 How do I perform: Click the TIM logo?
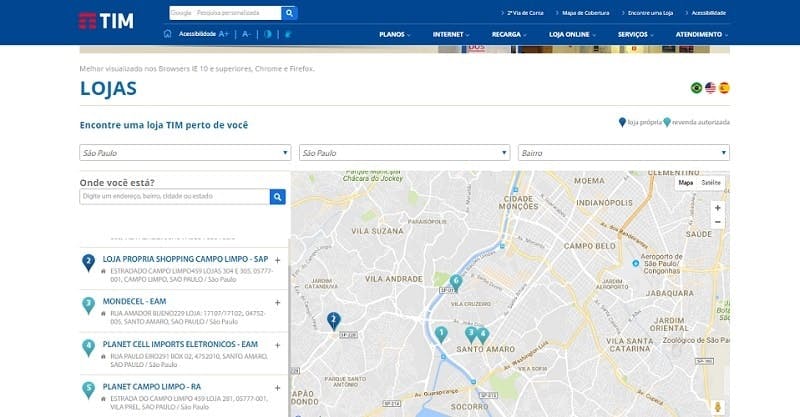pyautogui.click(x=106, y=21)
